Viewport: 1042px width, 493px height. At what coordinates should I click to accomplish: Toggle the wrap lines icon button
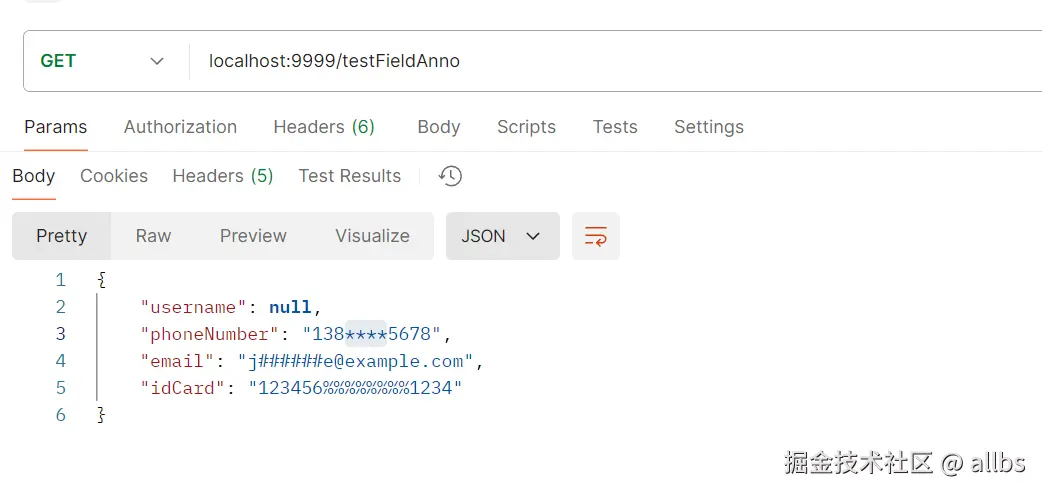(596, 236)
